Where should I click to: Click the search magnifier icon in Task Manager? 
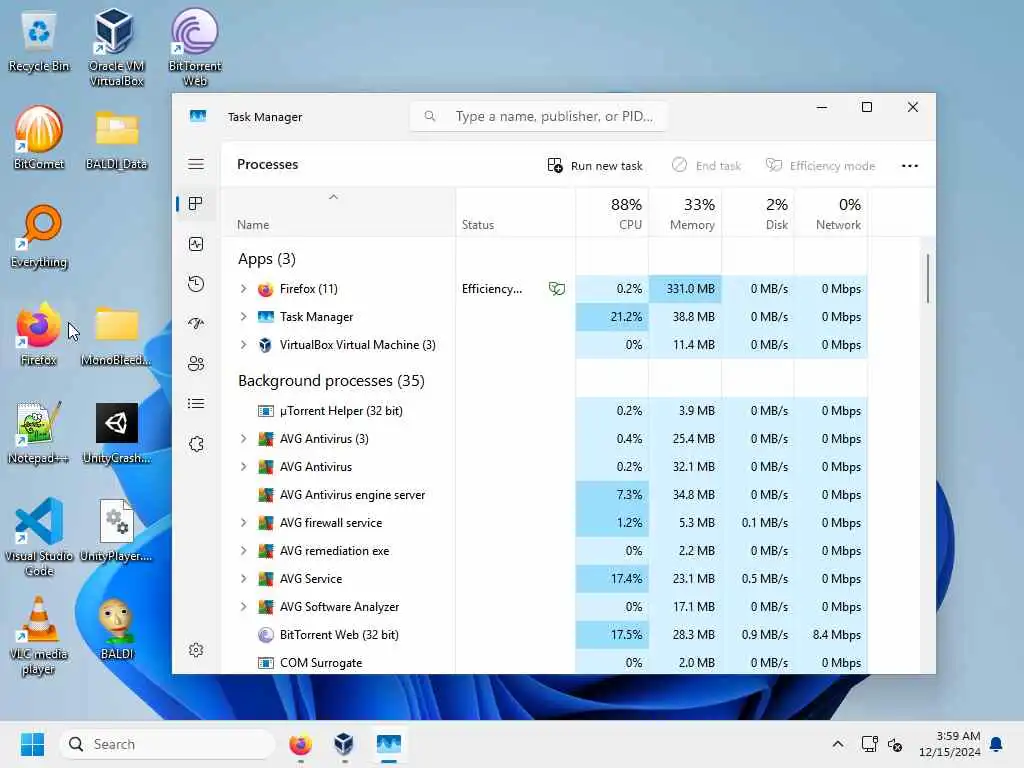(x=430, y=116)
